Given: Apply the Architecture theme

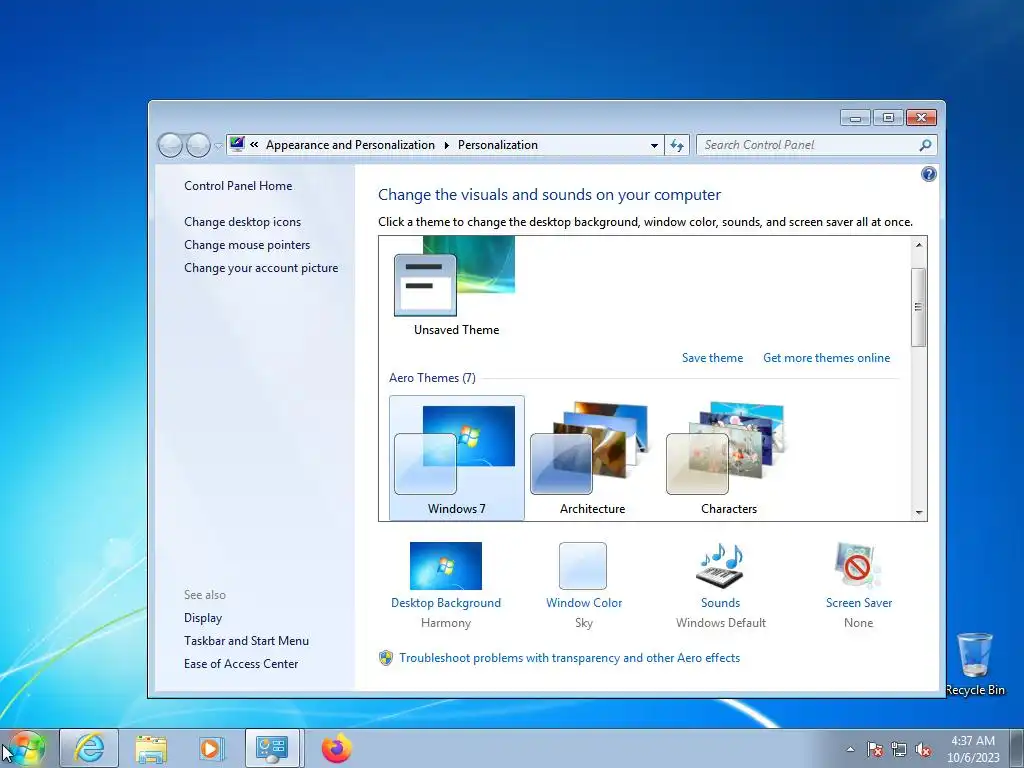Looking at the screenshot, I should coord(592,457).
